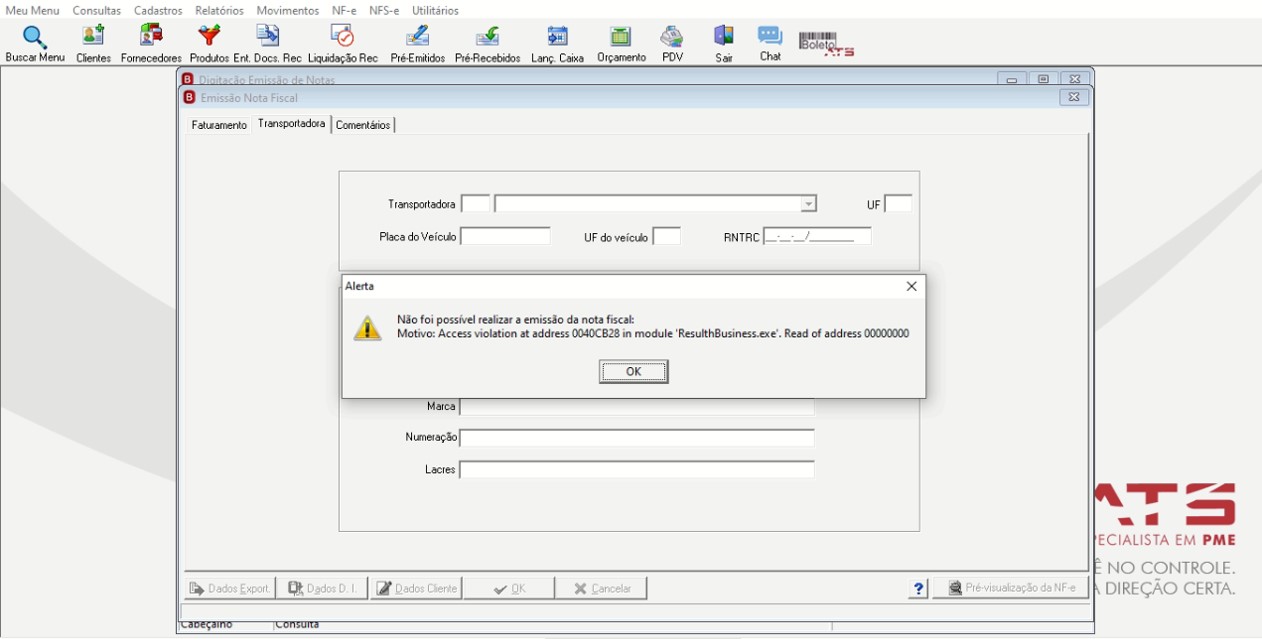Click Lacres input field
Screen dimensions: 1262x639
[637, 470]
